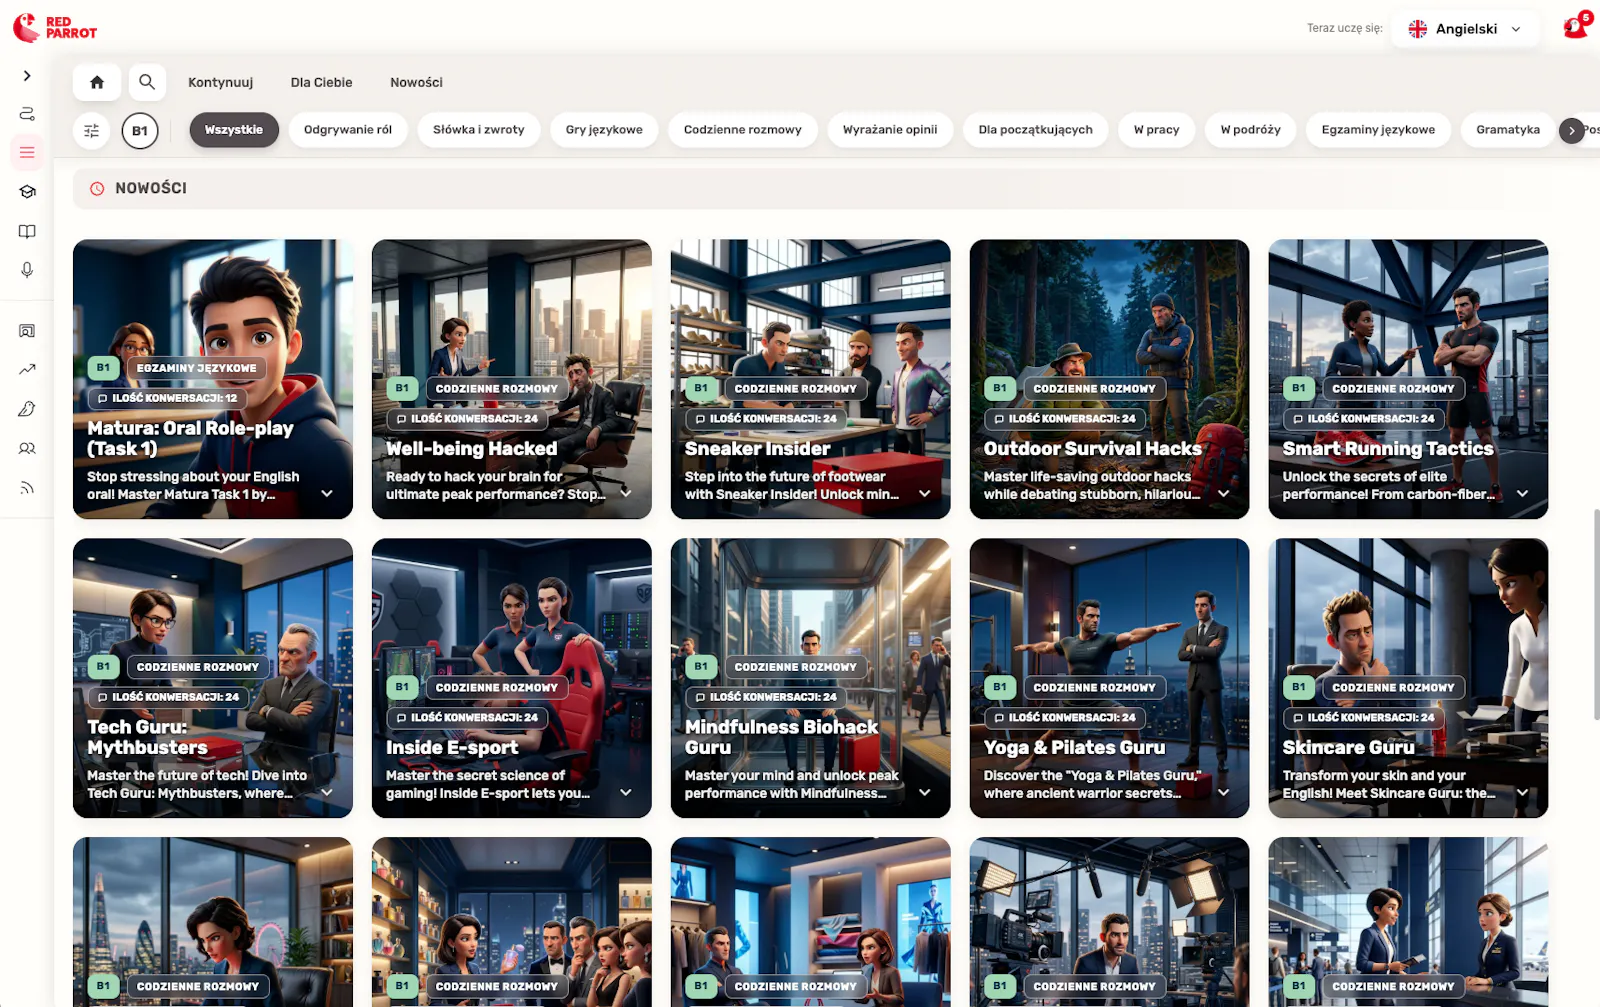Expand Yoga & Pilates Guru card description

point(1223,793)
